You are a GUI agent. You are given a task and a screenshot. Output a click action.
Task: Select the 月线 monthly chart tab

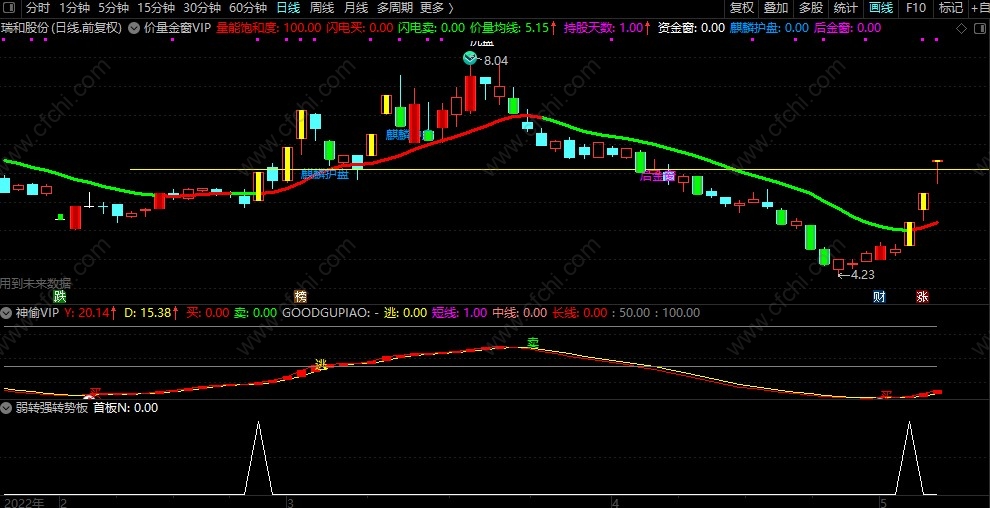pos(355,8)
